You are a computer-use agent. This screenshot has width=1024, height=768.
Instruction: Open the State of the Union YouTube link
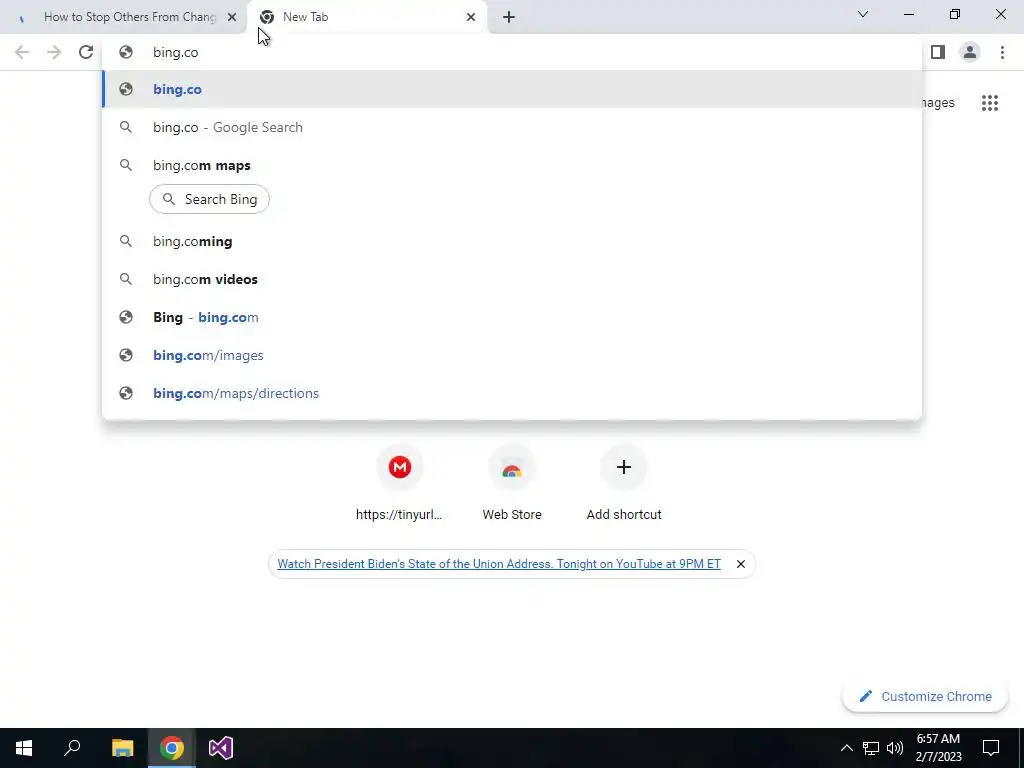pyautogui.click(x=499, y=564)
